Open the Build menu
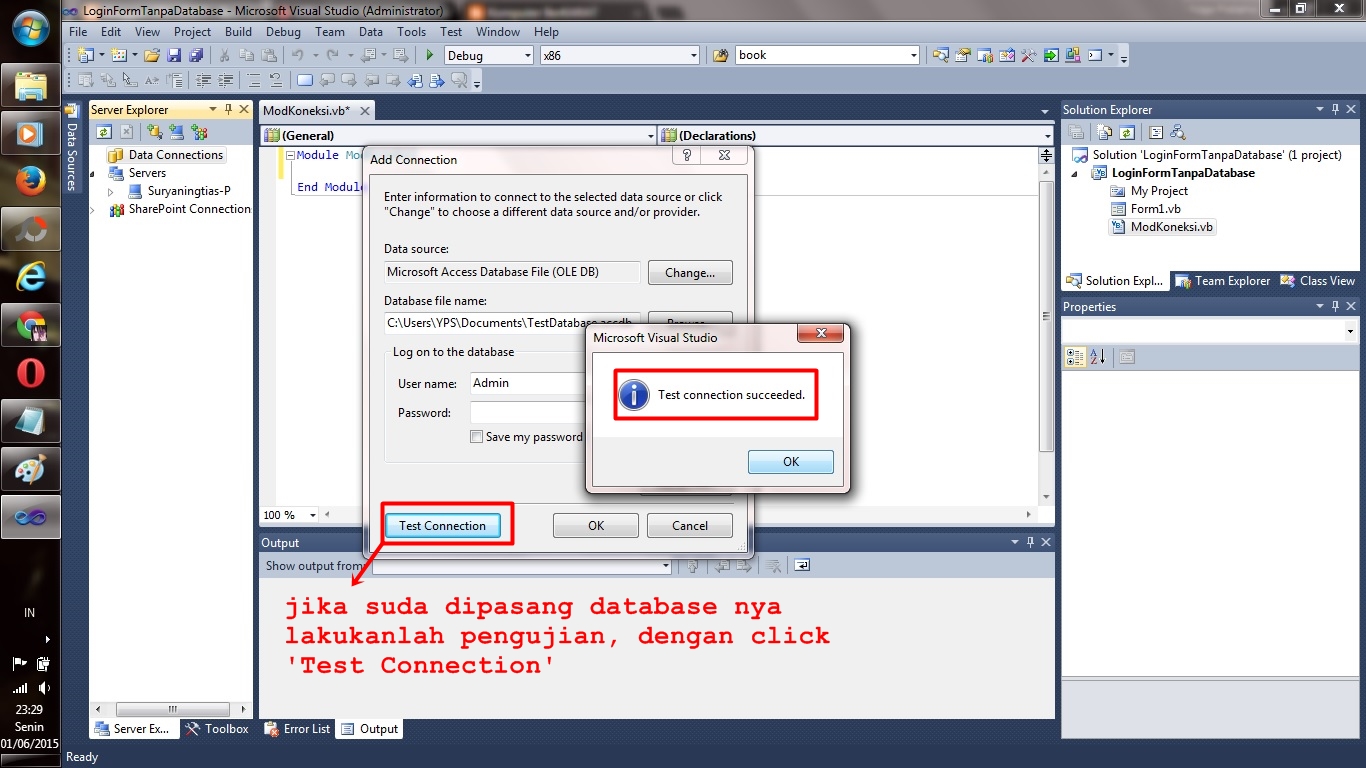Image resolution: width=1366 pixels, height=768 pixels. [x=238, y=32]
